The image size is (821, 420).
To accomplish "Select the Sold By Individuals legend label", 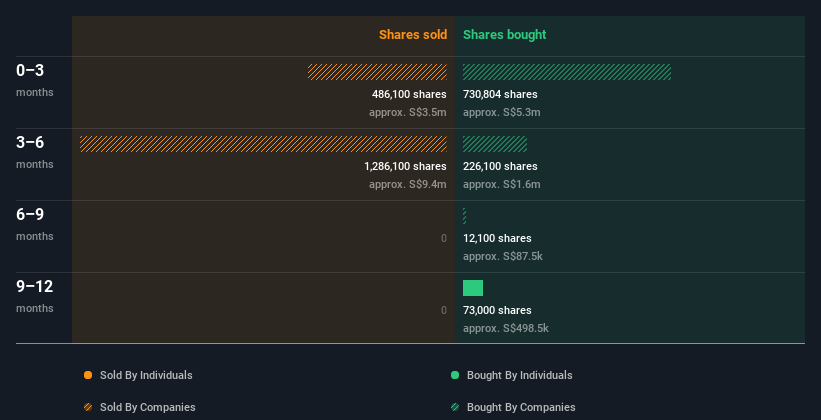I will 146,375.
